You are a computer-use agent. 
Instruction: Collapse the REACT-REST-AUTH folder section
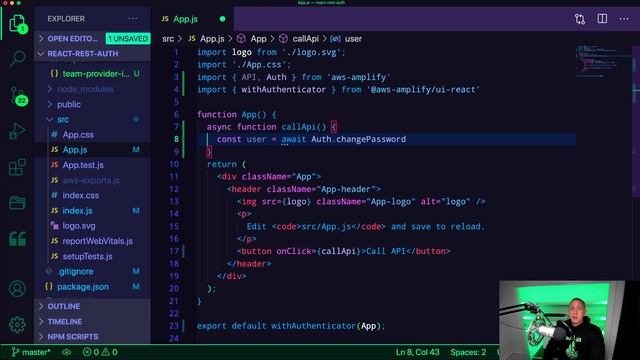[93, 54]
